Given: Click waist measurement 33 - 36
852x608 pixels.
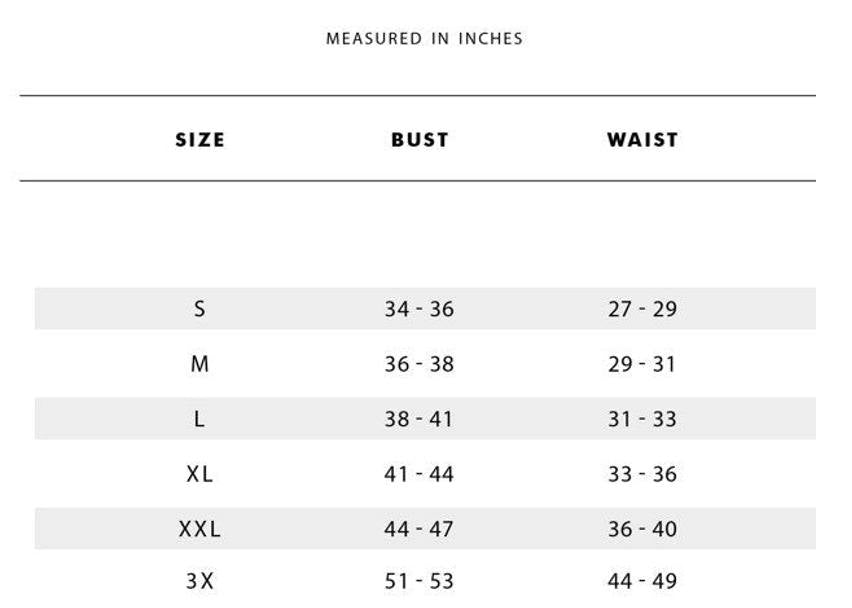Looking at the screenshot, I should [x=642, y=474].
